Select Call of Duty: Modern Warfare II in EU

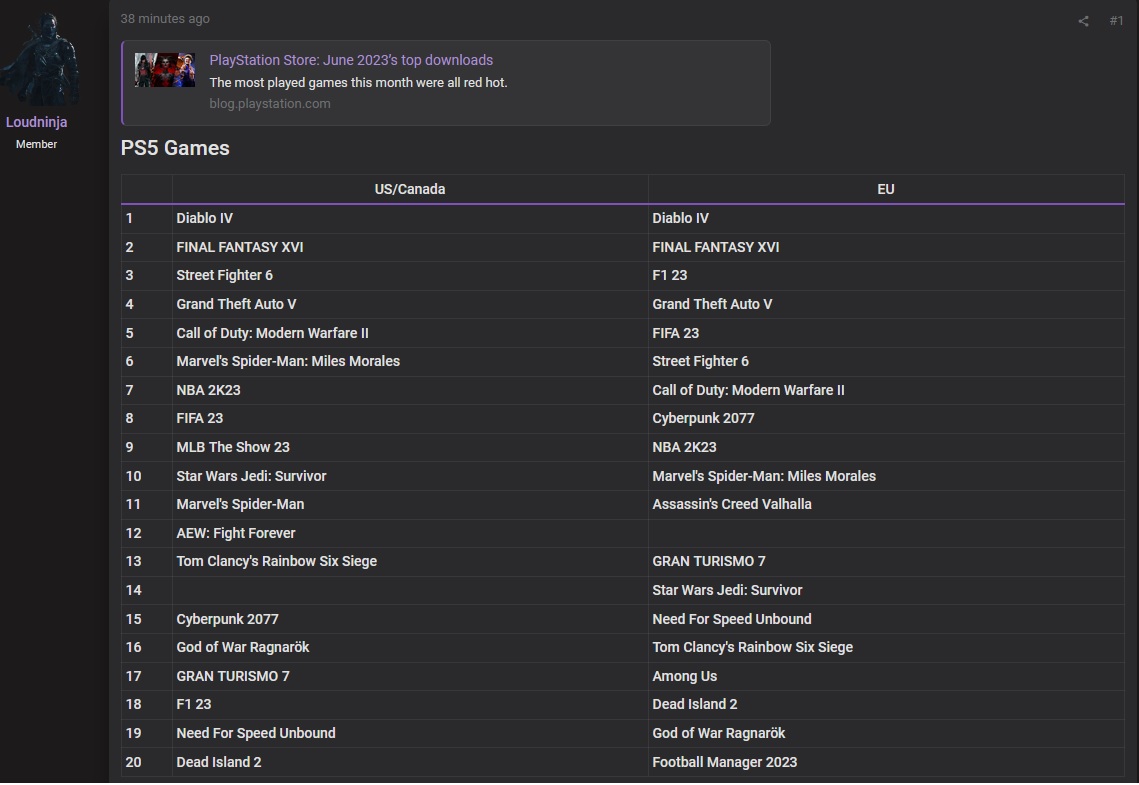click(748, 391)
